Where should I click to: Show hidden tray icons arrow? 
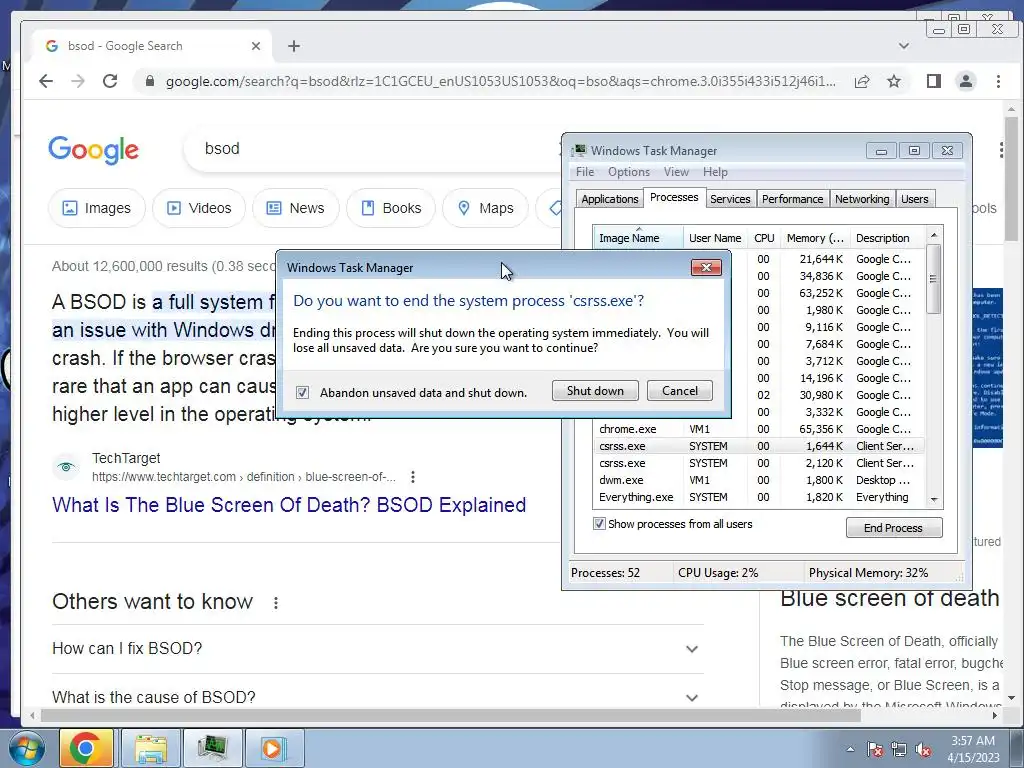(x=850, y=749)
